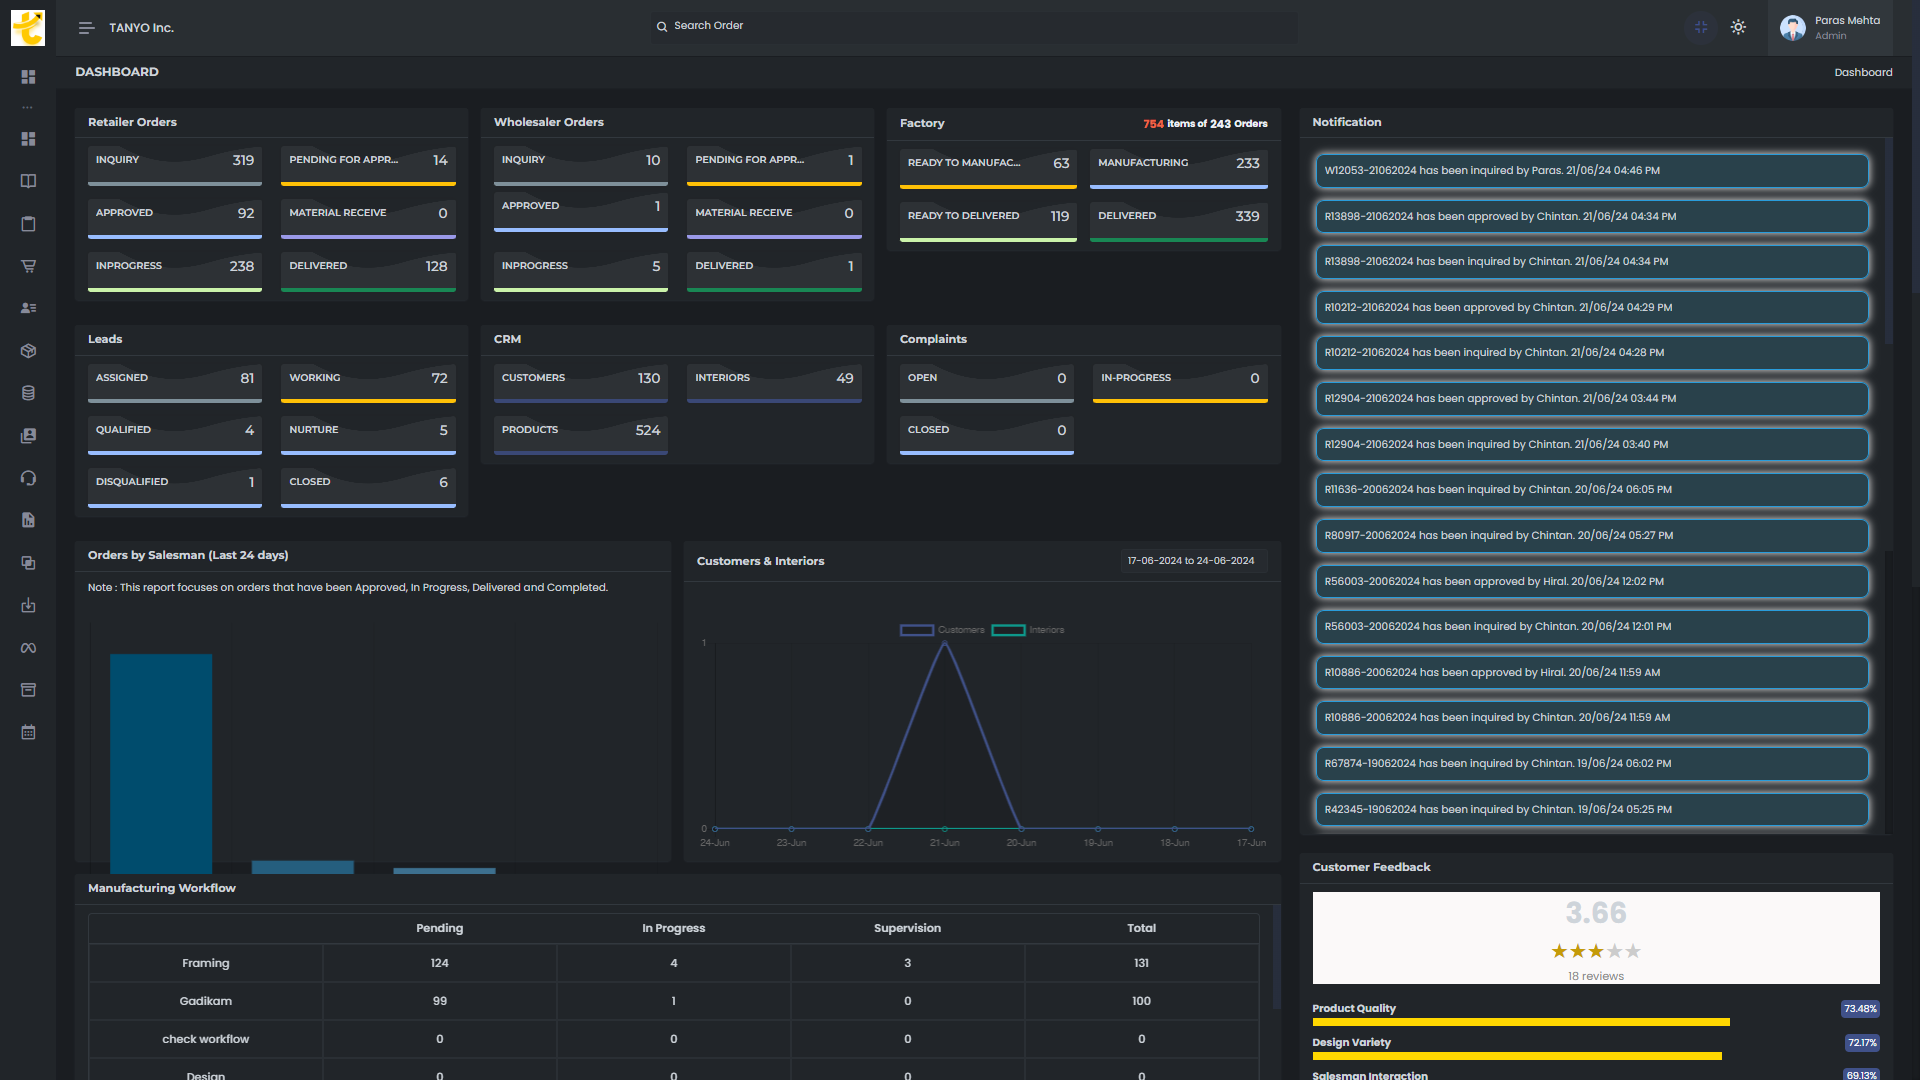Open the download tray icon in the sidebar
The height and width of the screenshot is (1080, 1920).
(x=28, y=605)
